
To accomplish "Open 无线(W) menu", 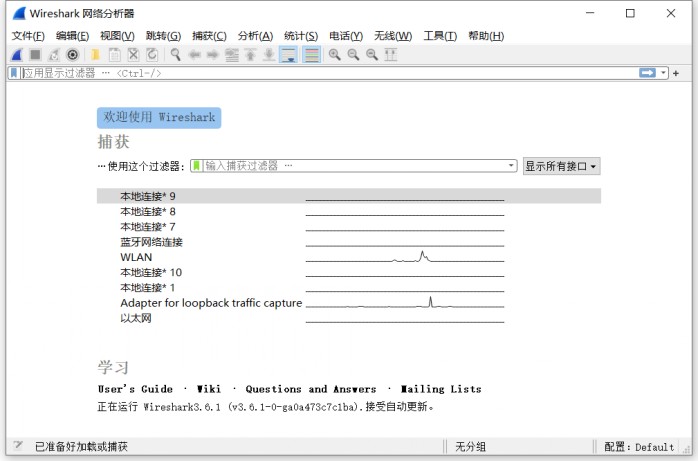I will click(x=393, y=36).
